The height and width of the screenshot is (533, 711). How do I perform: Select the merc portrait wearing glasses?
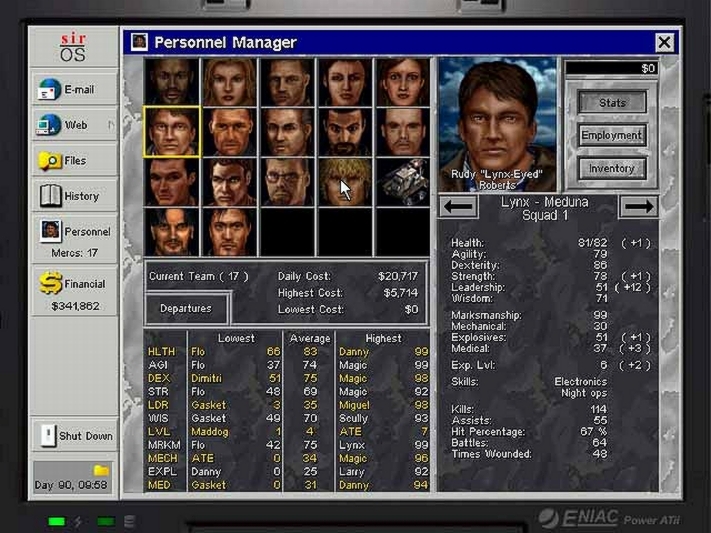(x=287, y=181)
